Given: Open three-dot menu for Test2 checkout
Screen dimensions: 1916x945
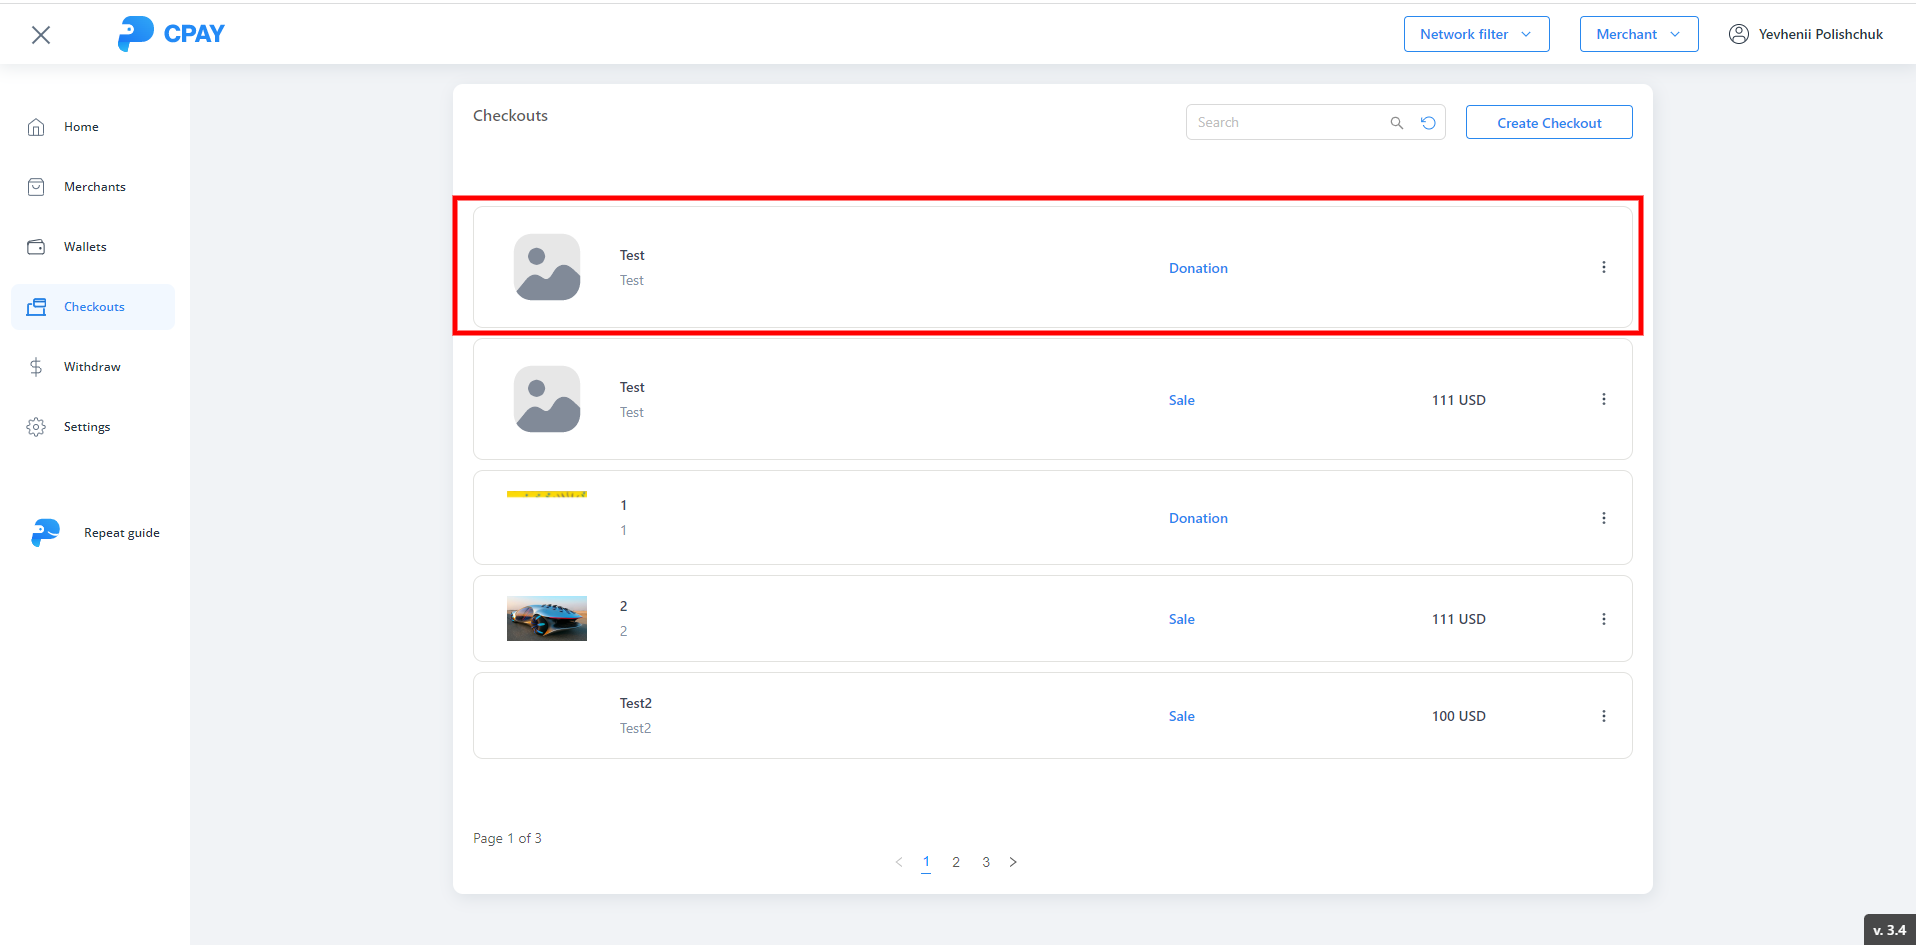Looking at the screenshot, I should (x=1603, y=716).
